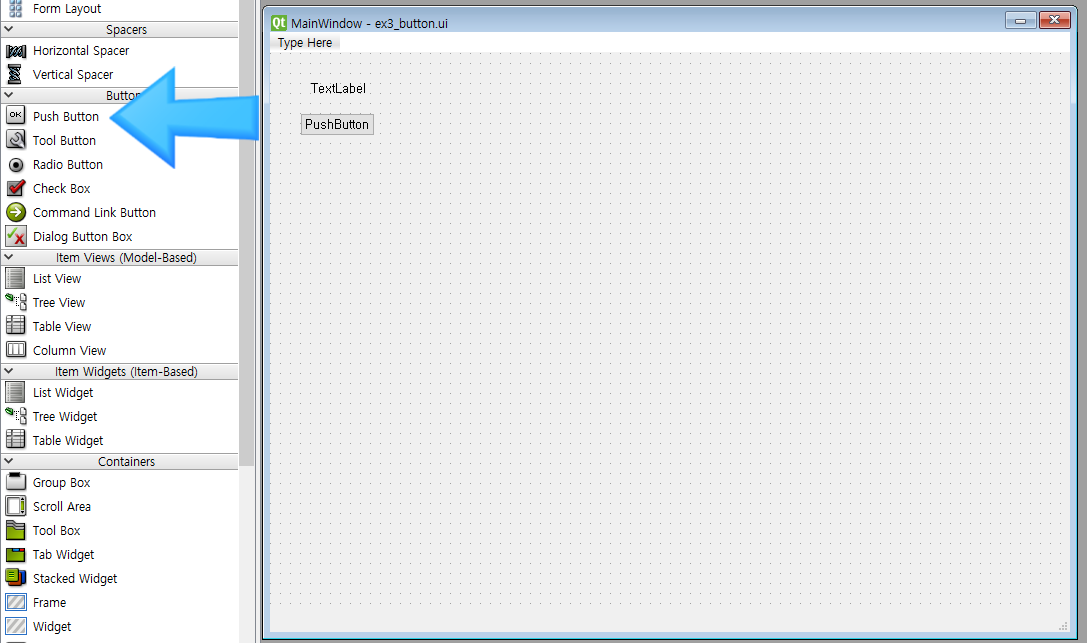Click the 'Dialog Button Box' label text
The height and width of the screenshot is (643, 1087).
pyautogui.click(x=82, y=237)
